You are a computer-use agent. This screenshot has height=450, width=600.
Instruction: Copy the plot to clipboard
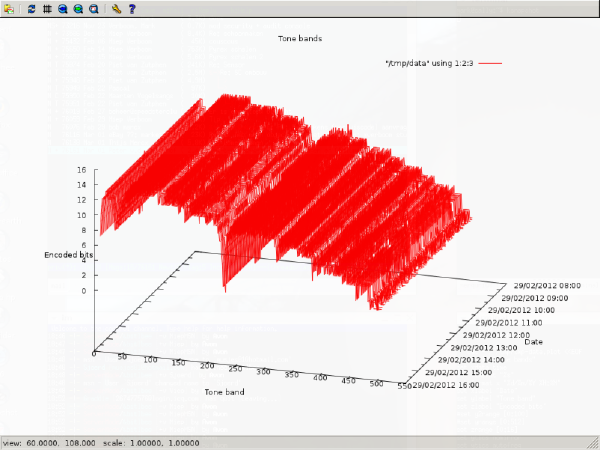pos(9,9)
